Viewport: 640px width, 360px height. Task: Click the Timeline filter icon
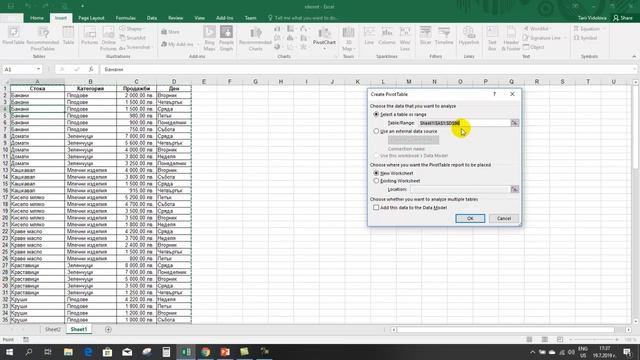pyautogui.click(x=444, y=35)
